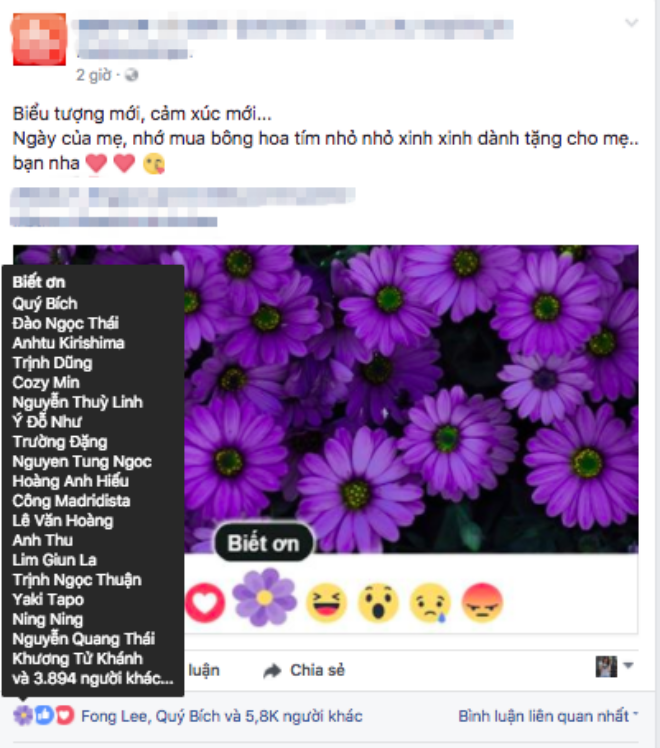Pick the laughing Haha reaction emoji
The height and width of the screenshot is (748, 660).
click(326, 603)
